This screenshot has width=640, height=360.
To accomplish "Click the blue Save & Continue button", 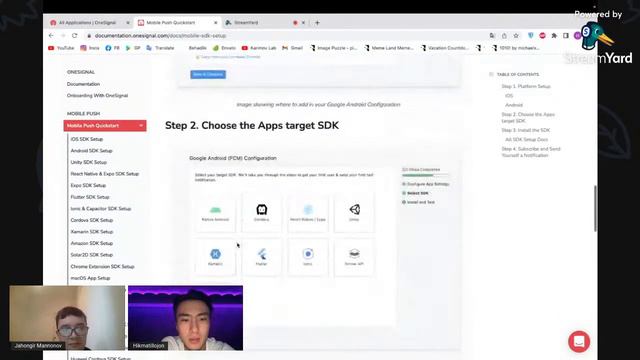I will (x=208, y=74).
